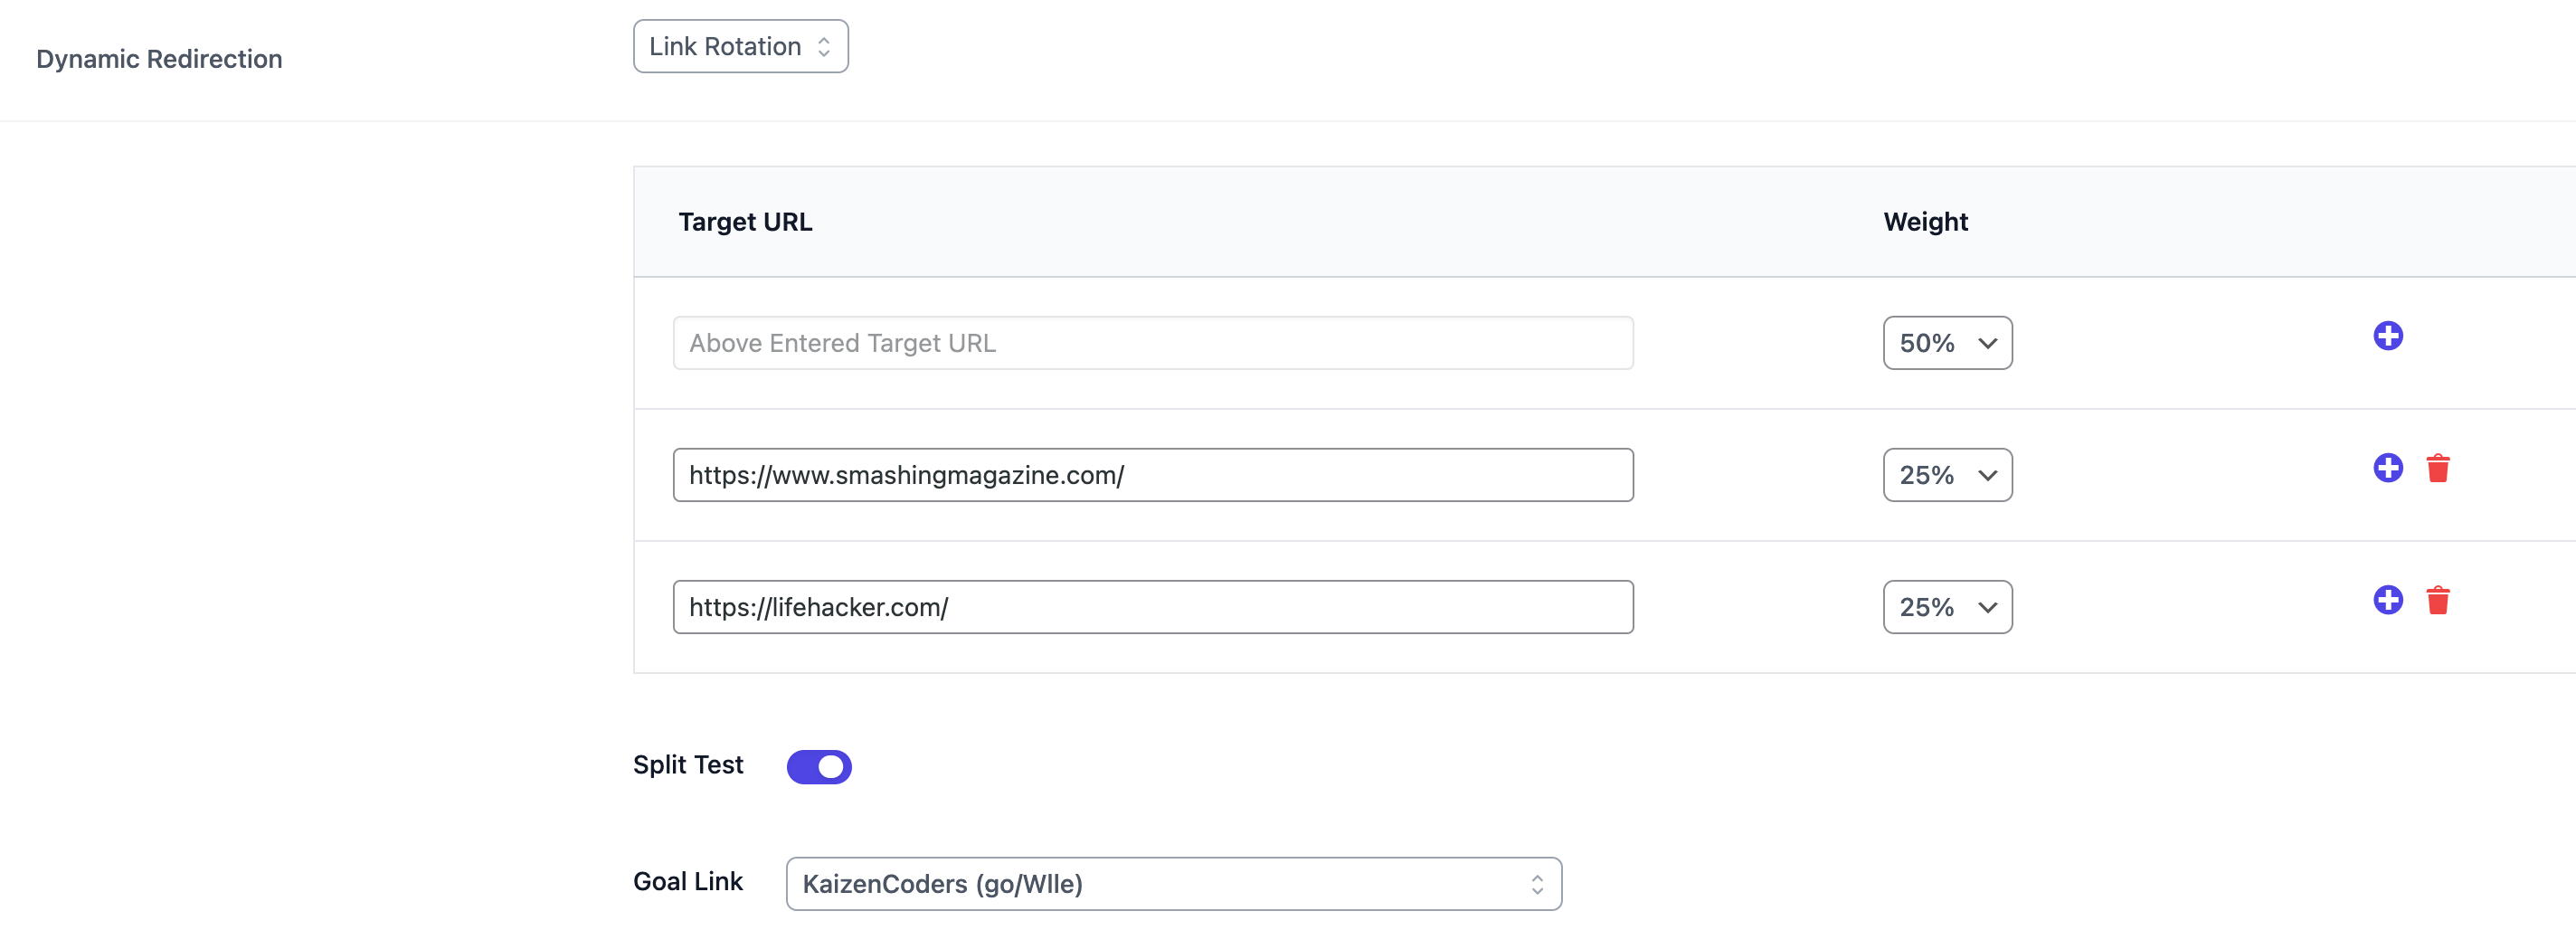Open the 50% weight dropdown
2576x930 pixels.
point(1946,343)
